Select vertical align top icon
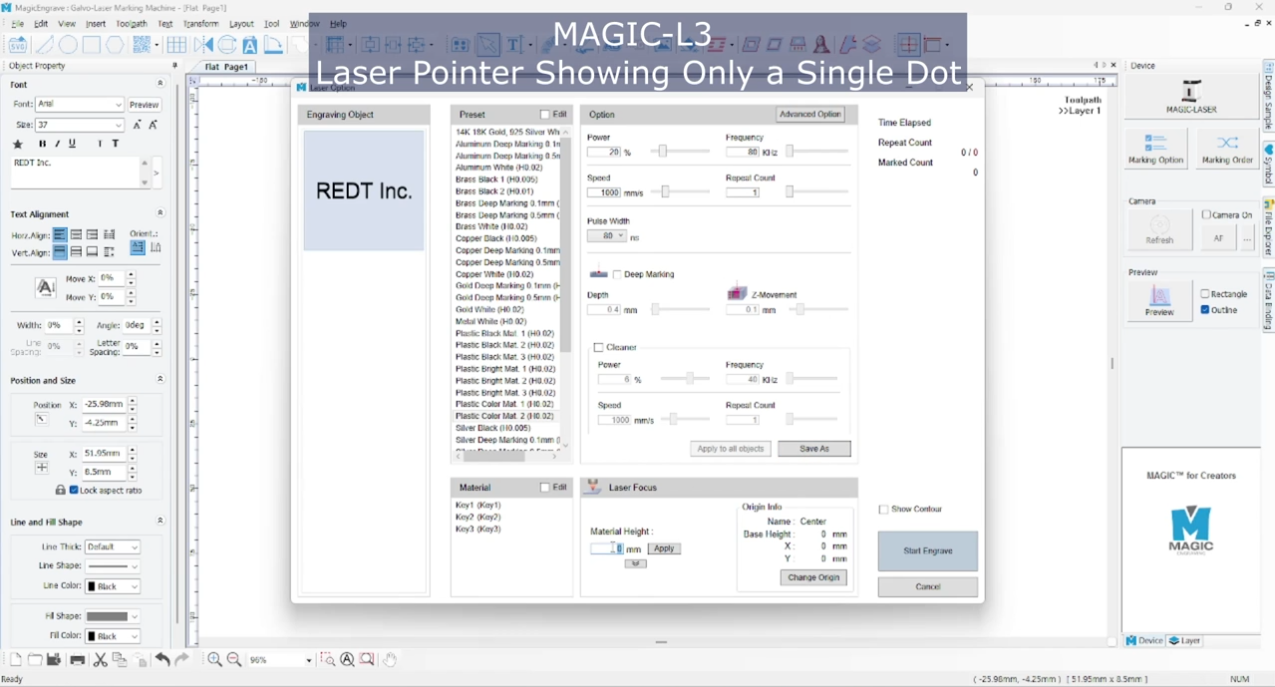1275x687 pixels. [60, 252]
